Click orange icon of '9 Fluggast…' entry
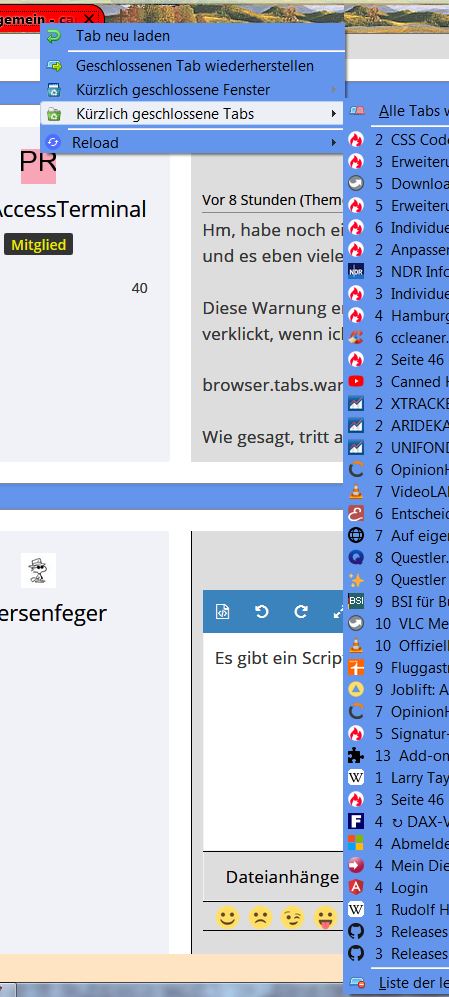Viewport: 449px width, 997px height. point(356,668)
